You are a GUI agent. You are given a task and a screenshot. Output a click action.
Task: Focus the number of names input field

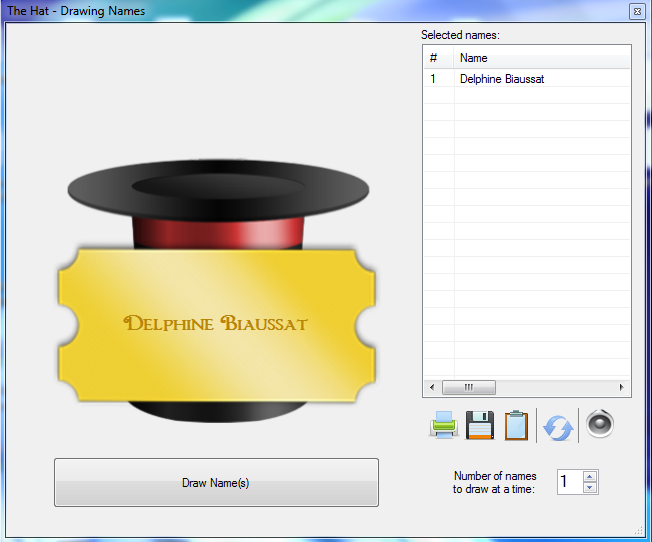point(570,482)
